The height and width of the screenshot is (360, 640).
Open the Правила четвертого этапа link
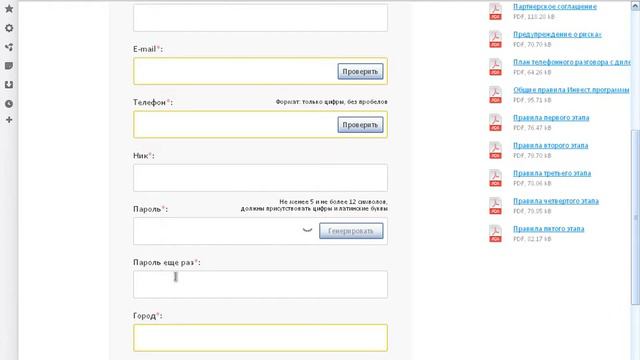pyautogui.click(x=556, y=201)
